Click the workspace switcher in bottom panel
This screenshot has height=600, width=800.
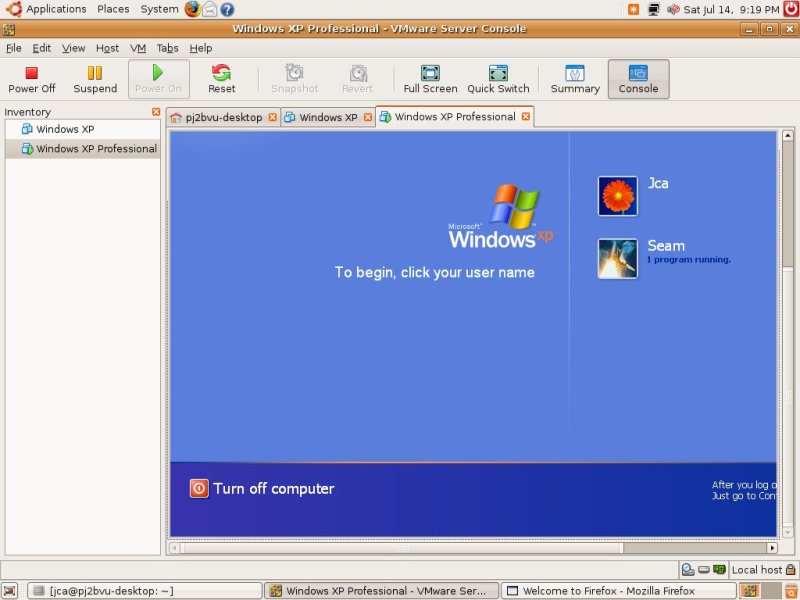coord(760,591)
